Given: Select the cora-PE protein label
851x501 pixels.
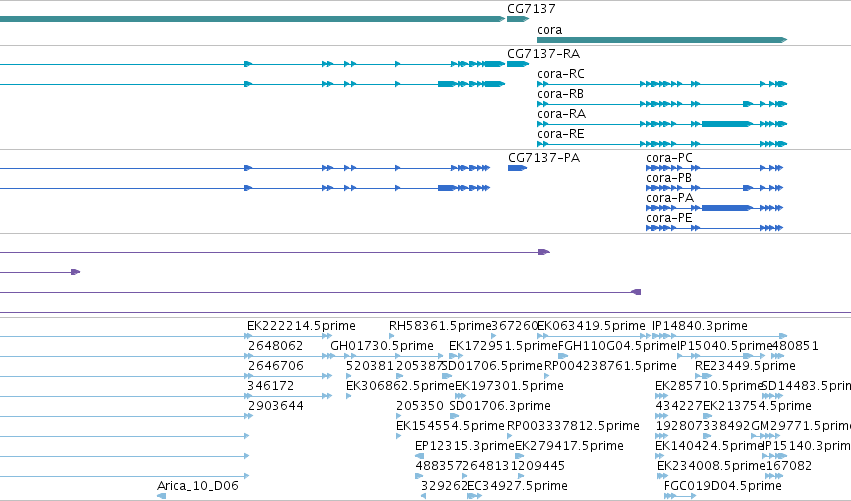Looking at the screenshot, I should pos(669,218).
